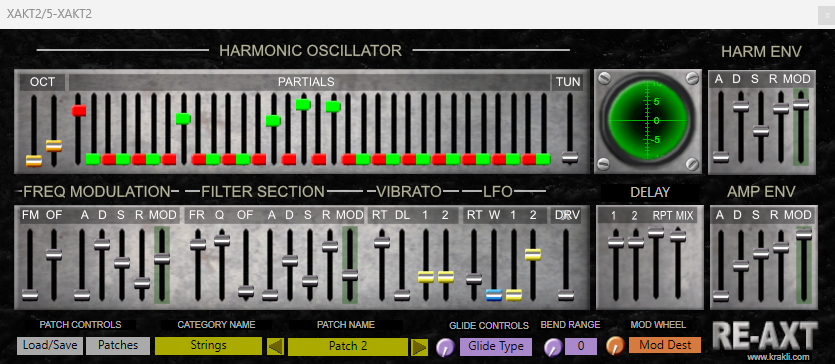Viewport: 835px width, 364px height.
Task: Click the RE-AXT krakli.com logo
Action: tap(764, 340)
